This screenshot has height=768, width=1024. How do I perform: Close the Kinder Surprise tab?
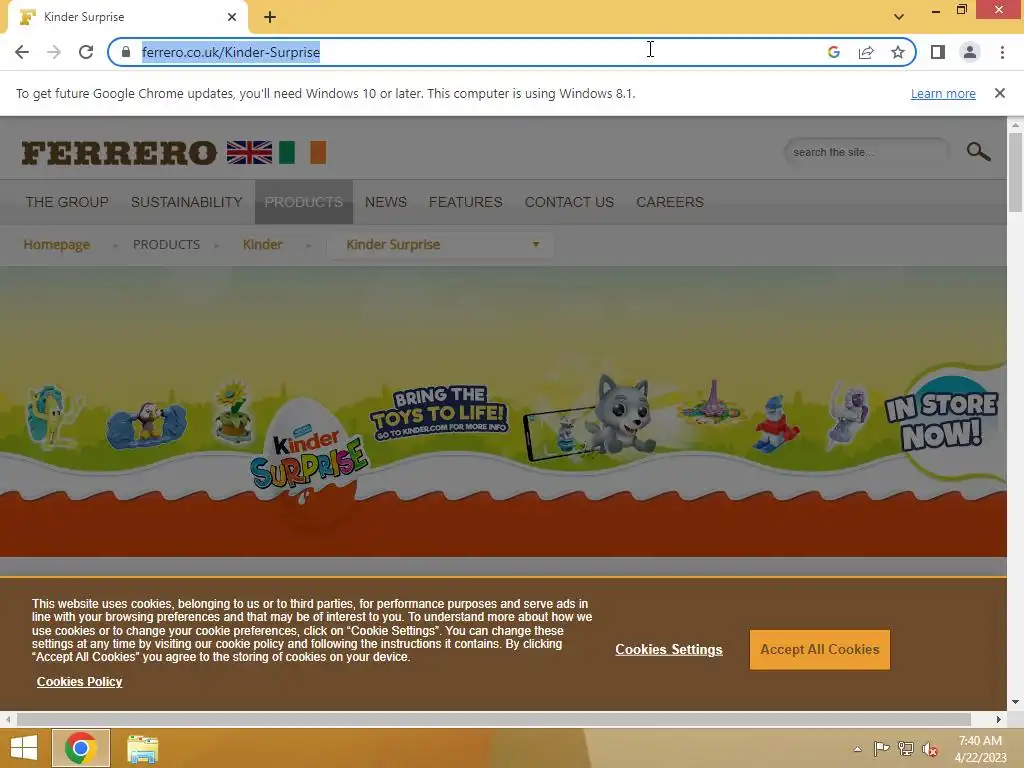tap(232, 17)
